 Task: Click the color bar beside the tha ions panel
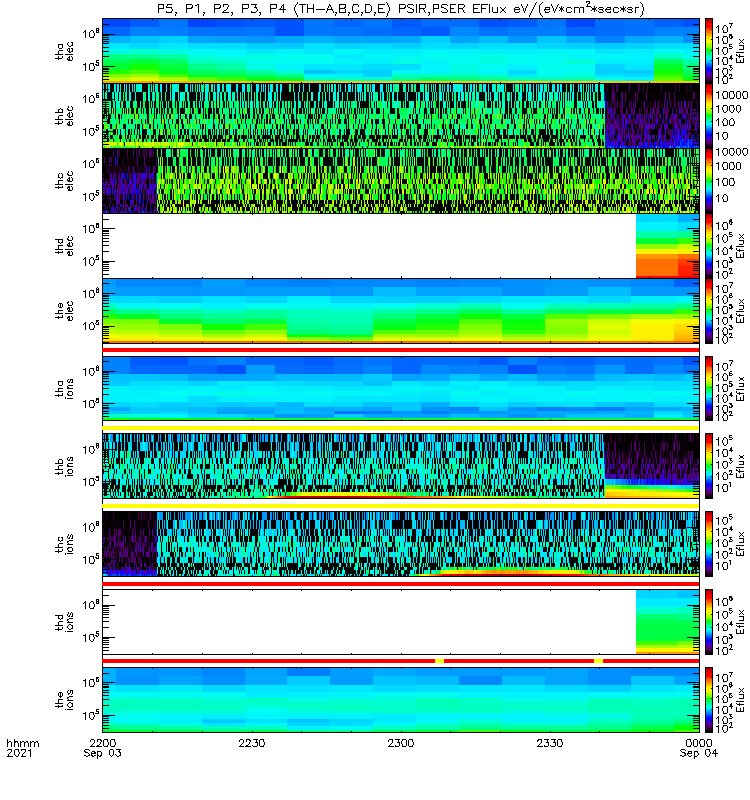[x=709, y=388]
